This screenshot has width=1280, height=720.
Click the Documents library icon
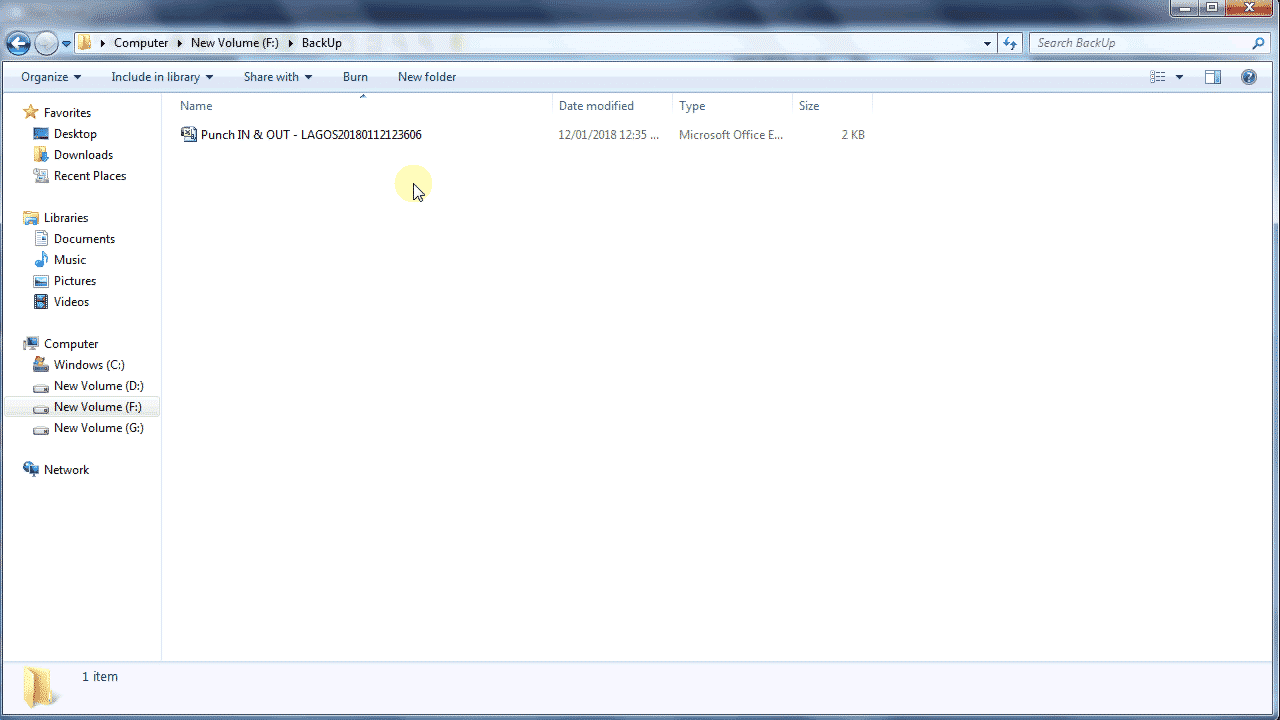point(41,239)
